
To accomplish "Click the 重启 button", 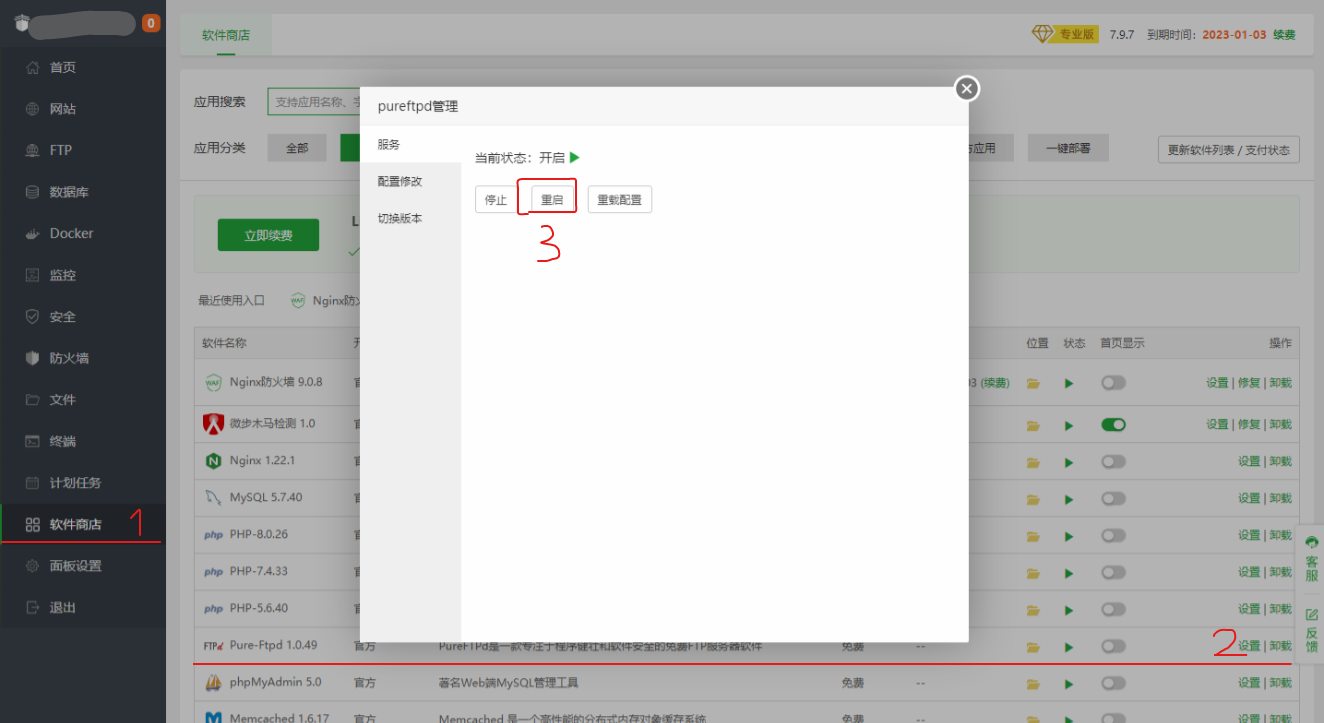I will tap(552, 199).
